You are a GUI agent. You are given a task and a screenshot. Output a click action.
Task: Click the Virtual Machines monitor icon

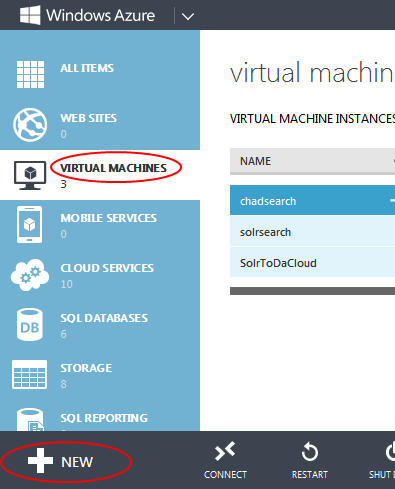(x=30, y=175)
